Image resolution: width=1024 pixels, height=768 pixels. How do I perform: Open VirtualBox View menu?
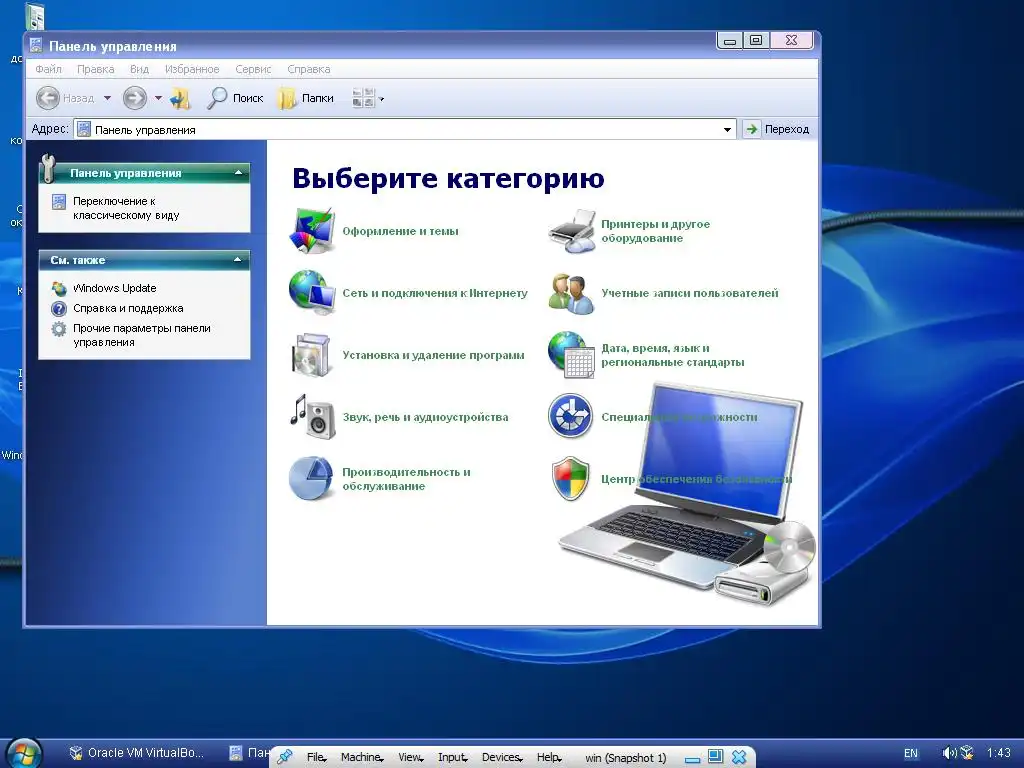(411, 757)
